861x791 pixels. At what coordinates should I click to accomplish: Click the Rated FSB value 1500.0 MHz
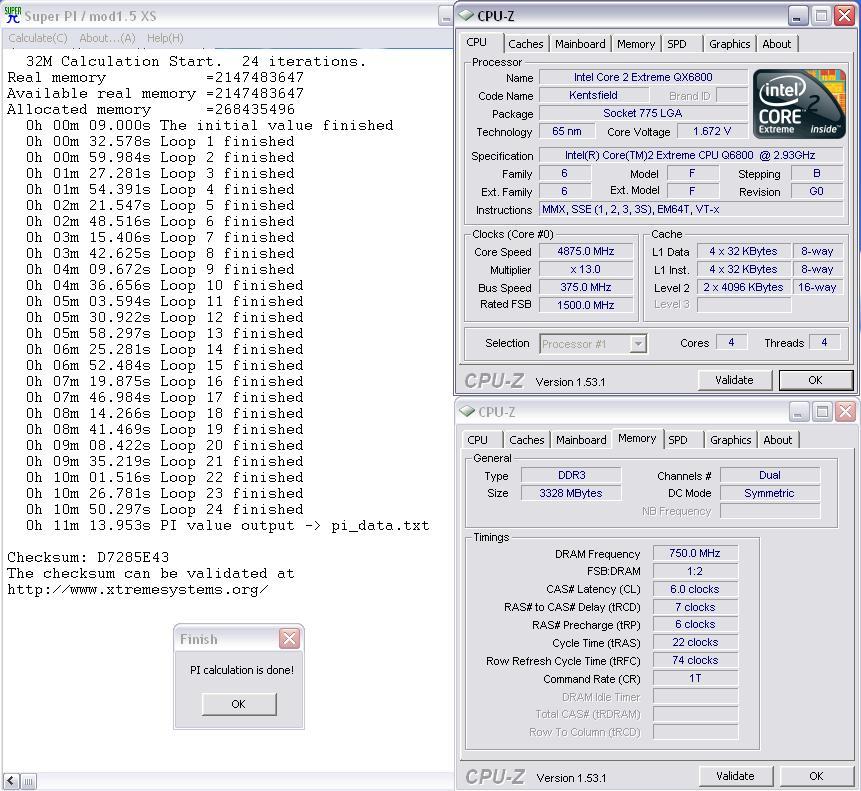pyautogui.click(x=585, y=305)
